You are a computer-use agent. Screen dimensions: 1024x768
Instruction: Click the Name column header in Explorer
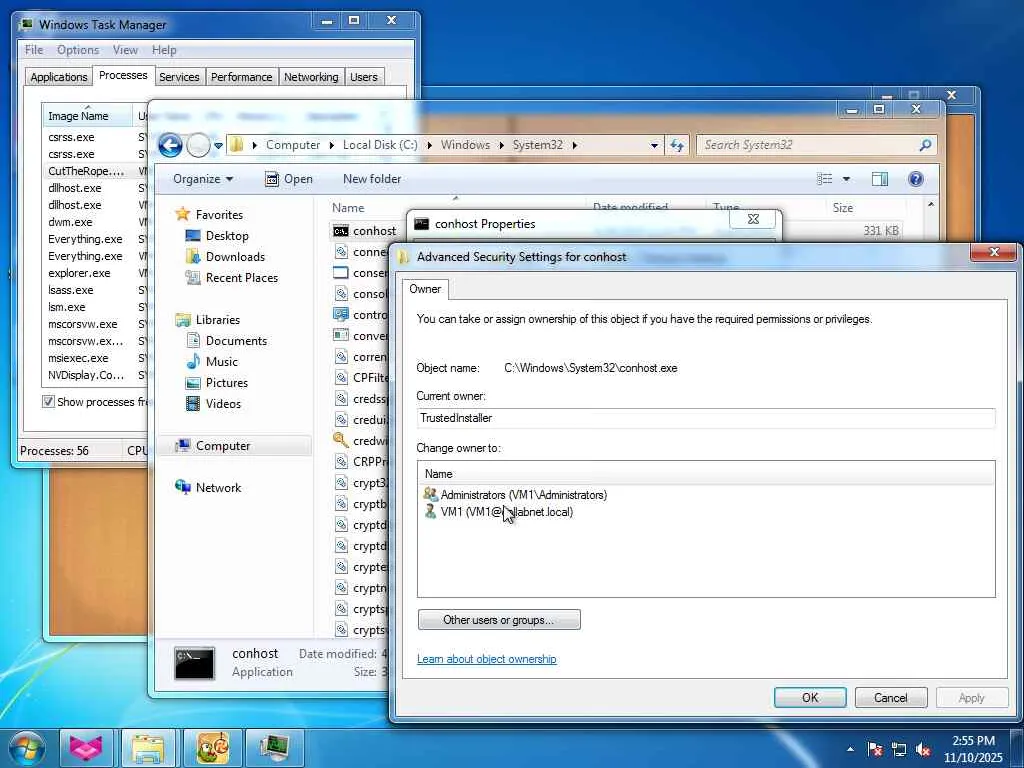(x=348, y=208)
